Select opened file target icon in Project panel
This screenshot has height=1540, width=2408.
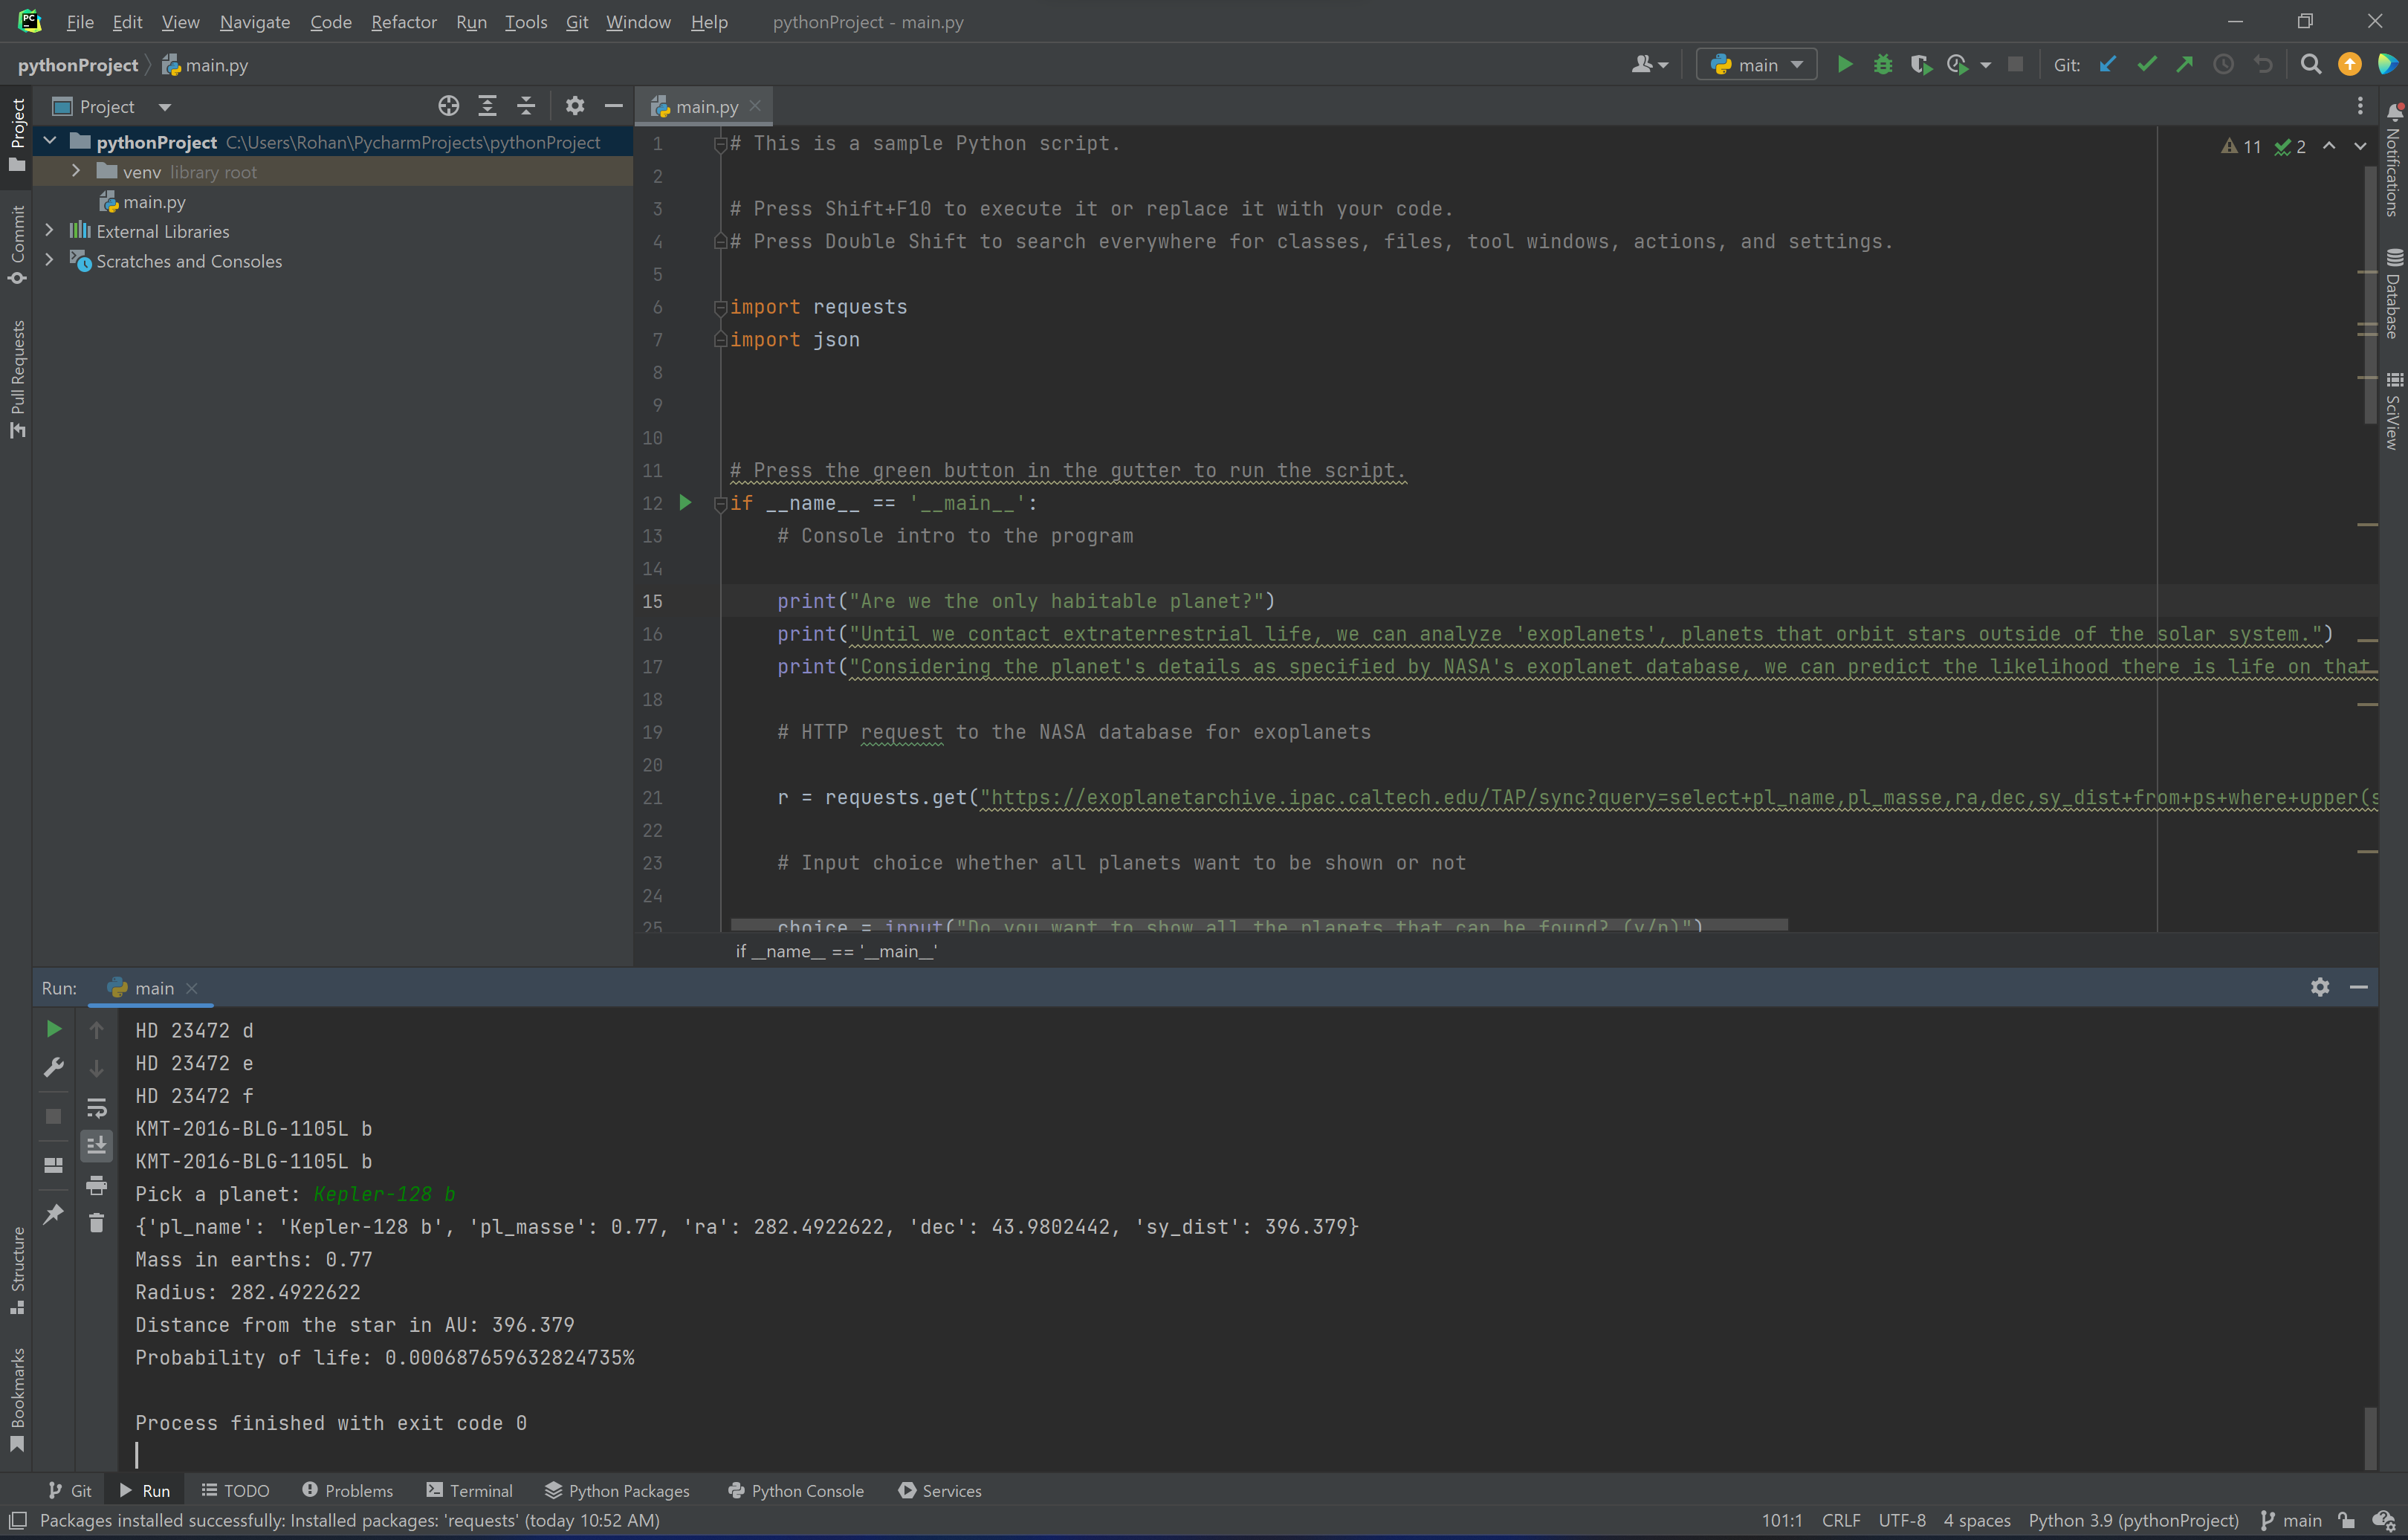(448, 106)
